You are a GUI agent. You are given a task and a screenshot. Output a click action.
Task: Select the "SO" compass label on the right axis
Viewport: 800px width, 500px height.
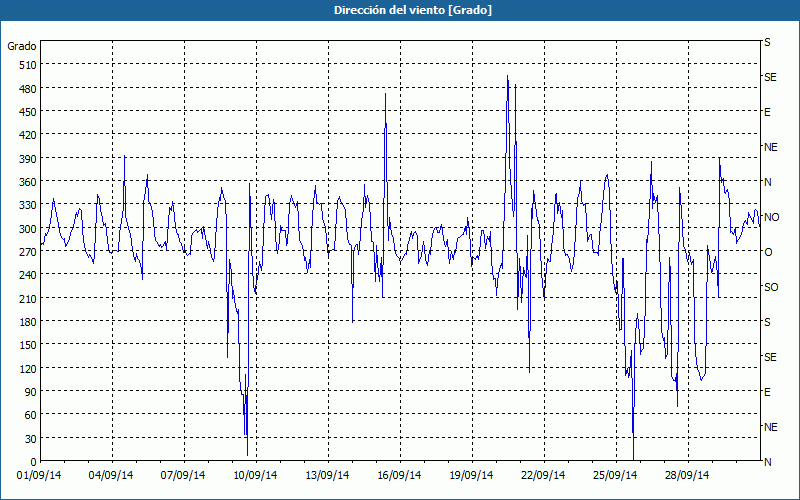[x=771, y=287]
